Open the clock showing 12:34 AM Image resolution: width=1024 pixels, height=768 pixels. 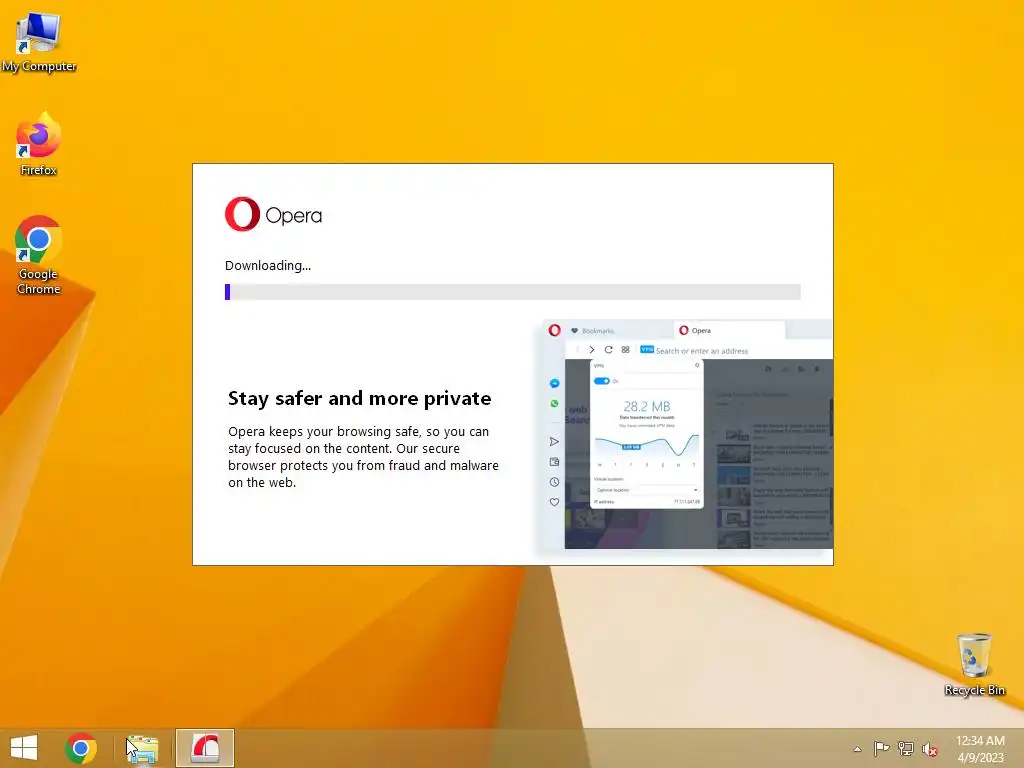(x=980, y=749)
